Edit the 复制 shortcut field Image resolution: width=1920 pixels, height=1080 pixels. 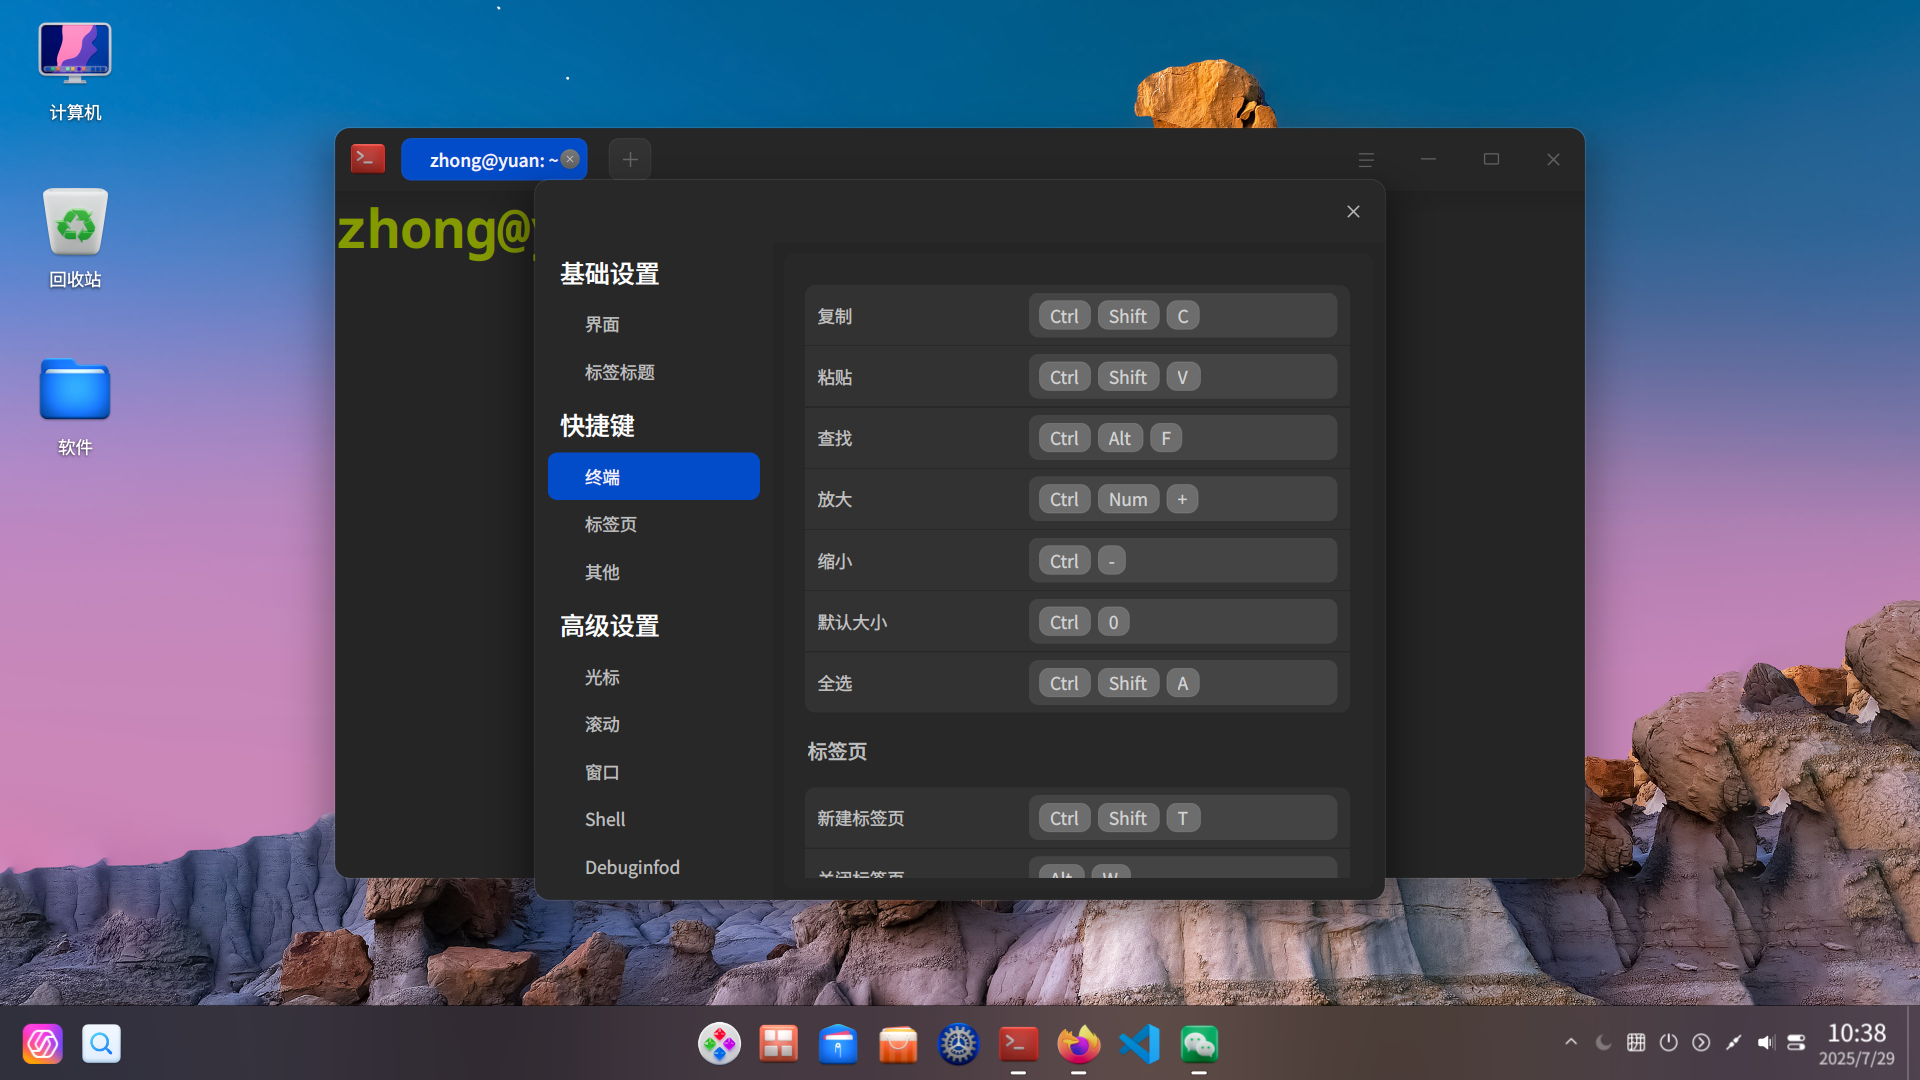(1183, 316)
